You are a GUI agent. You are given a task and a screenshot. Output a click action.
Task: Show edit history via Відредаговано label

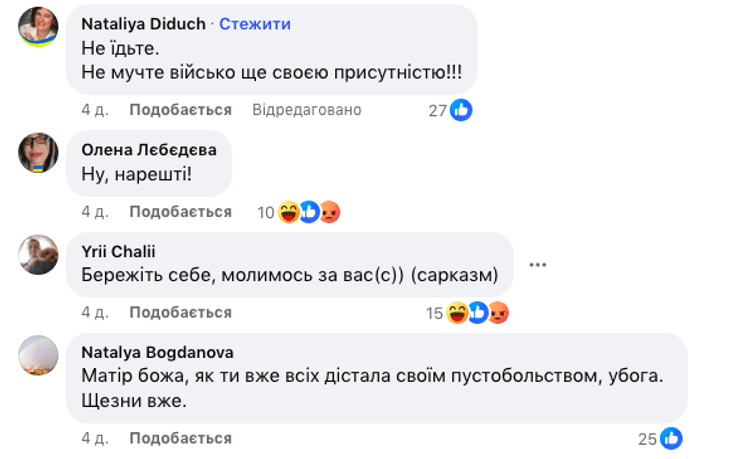[x=307, y=110]
